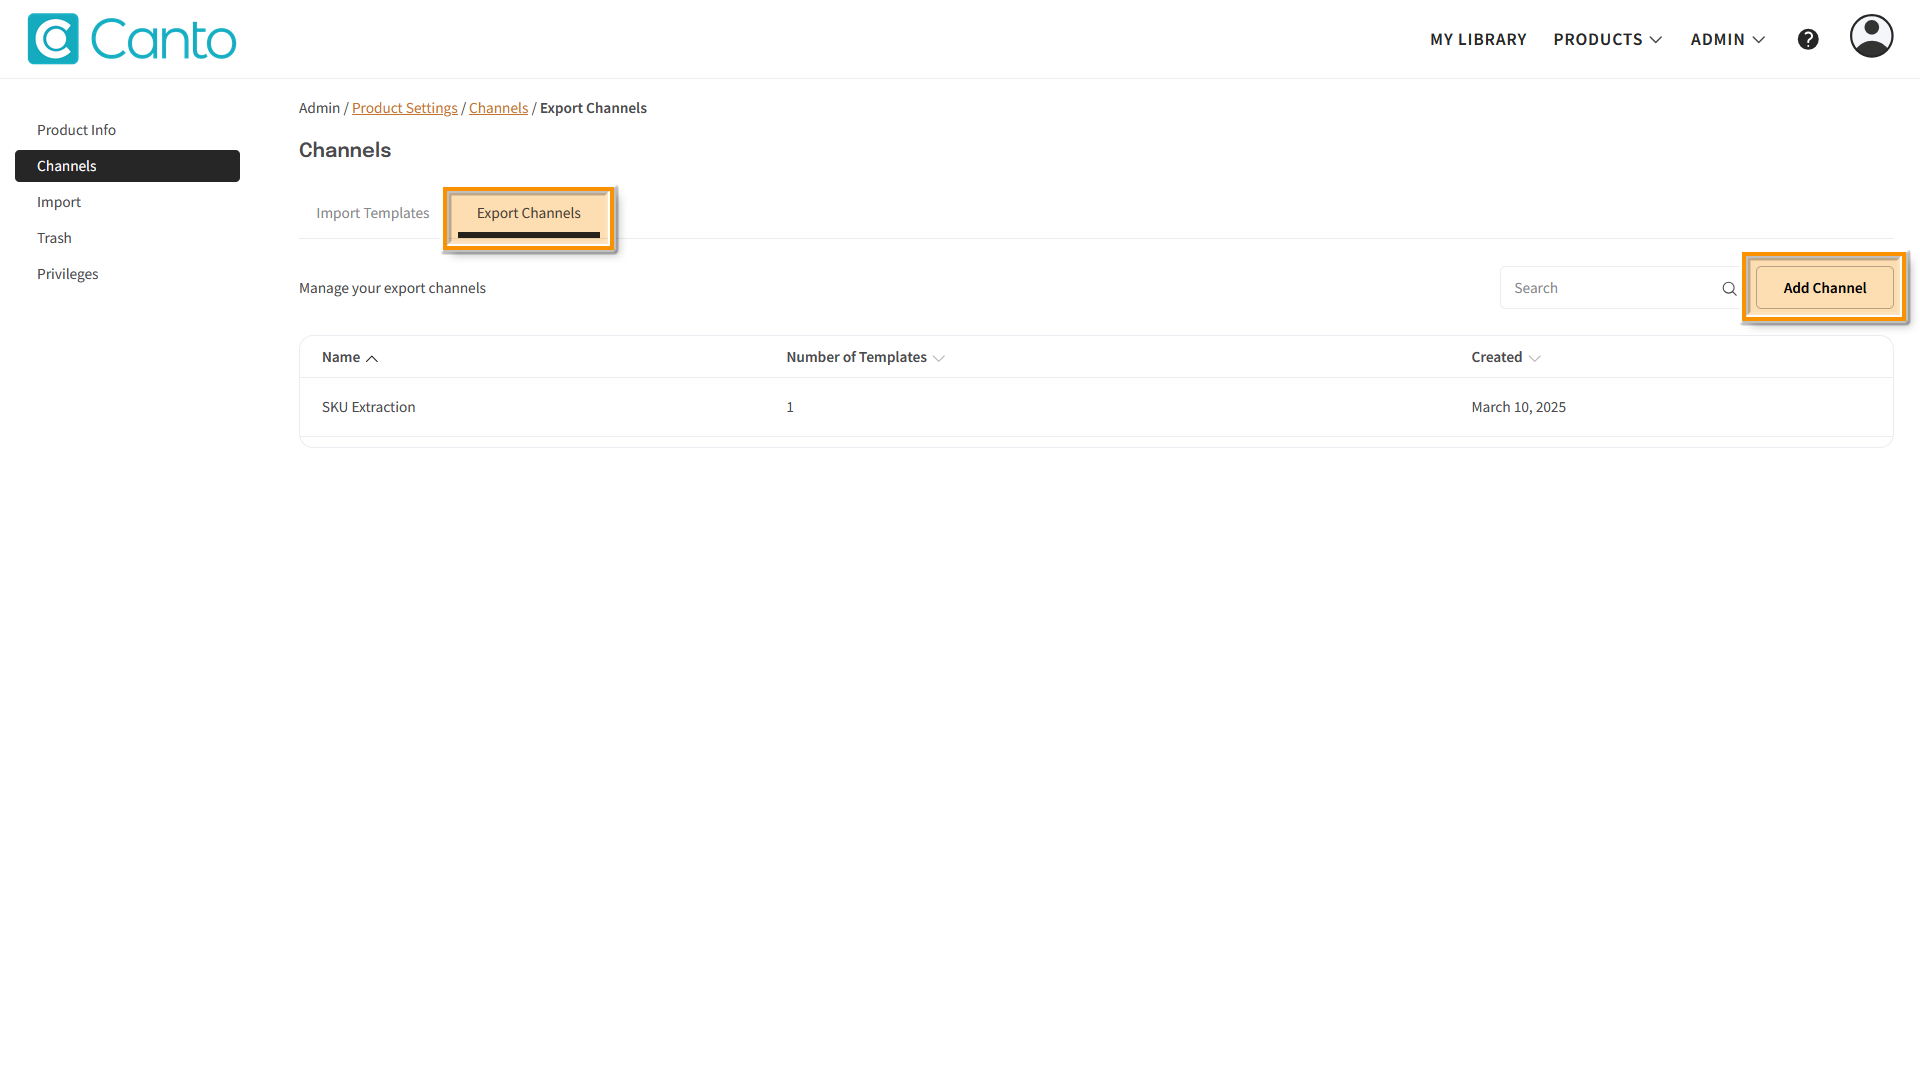Expand the Products dropdown menu
1920x1080 pixels.
[x=1608, y=39]
